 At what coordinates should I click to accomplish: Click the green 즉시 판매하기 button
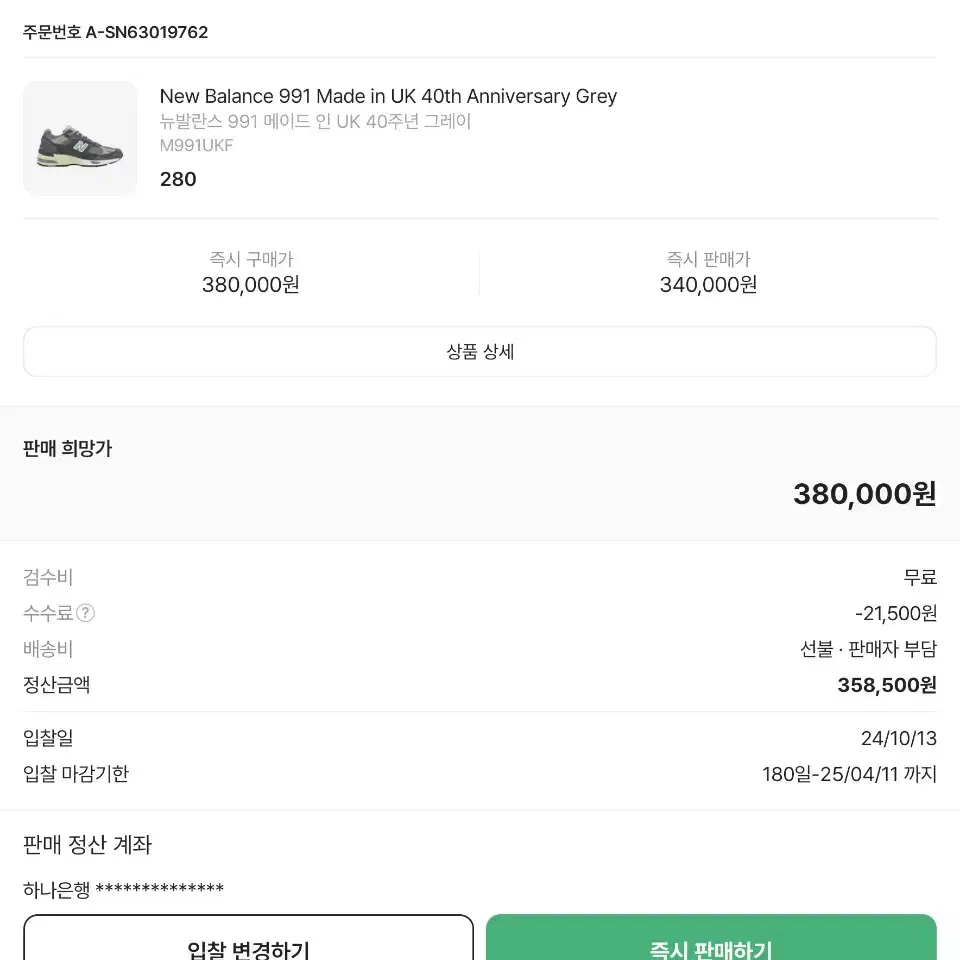[x=711, y=937]
